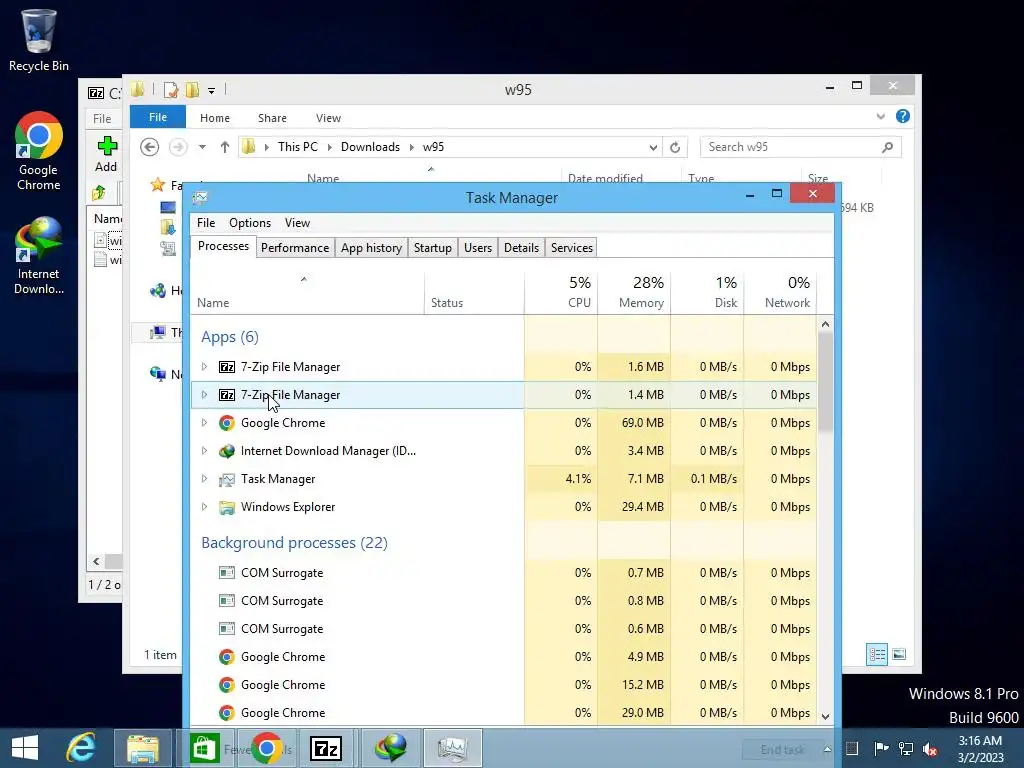Click first 7-Zip File Manager process icon
This screenshot has width=1024, height=768.
(227, 367)
